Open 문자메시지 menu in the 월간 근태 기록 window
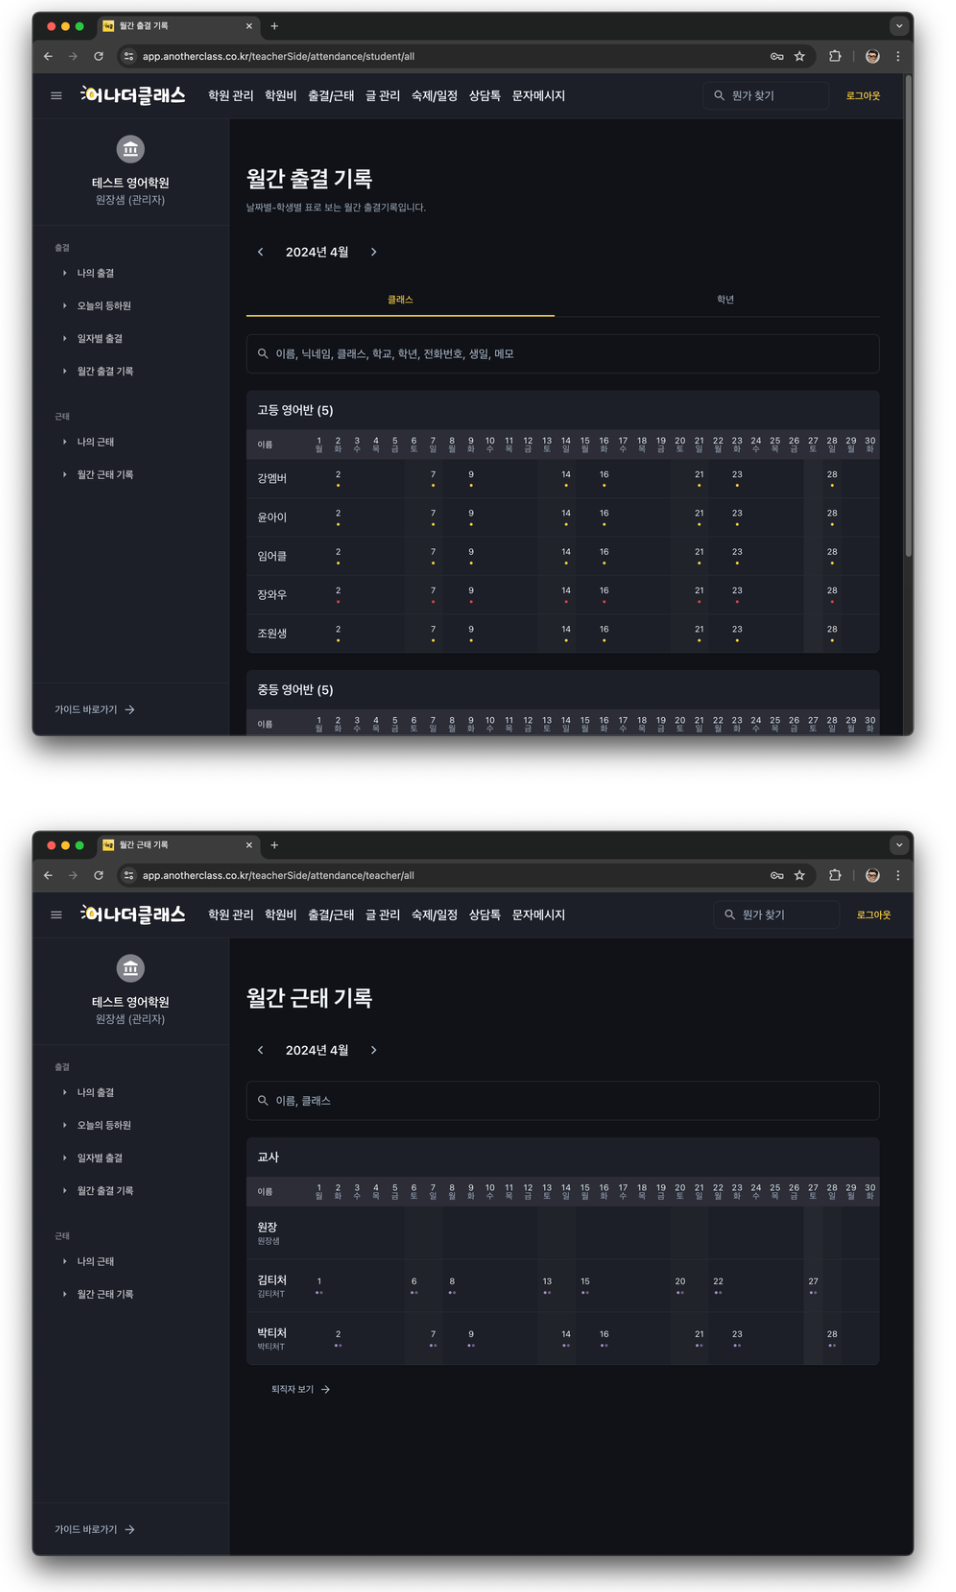This screenshot has width=956, height=1592. pyautogui.click(x=538, y=915)
